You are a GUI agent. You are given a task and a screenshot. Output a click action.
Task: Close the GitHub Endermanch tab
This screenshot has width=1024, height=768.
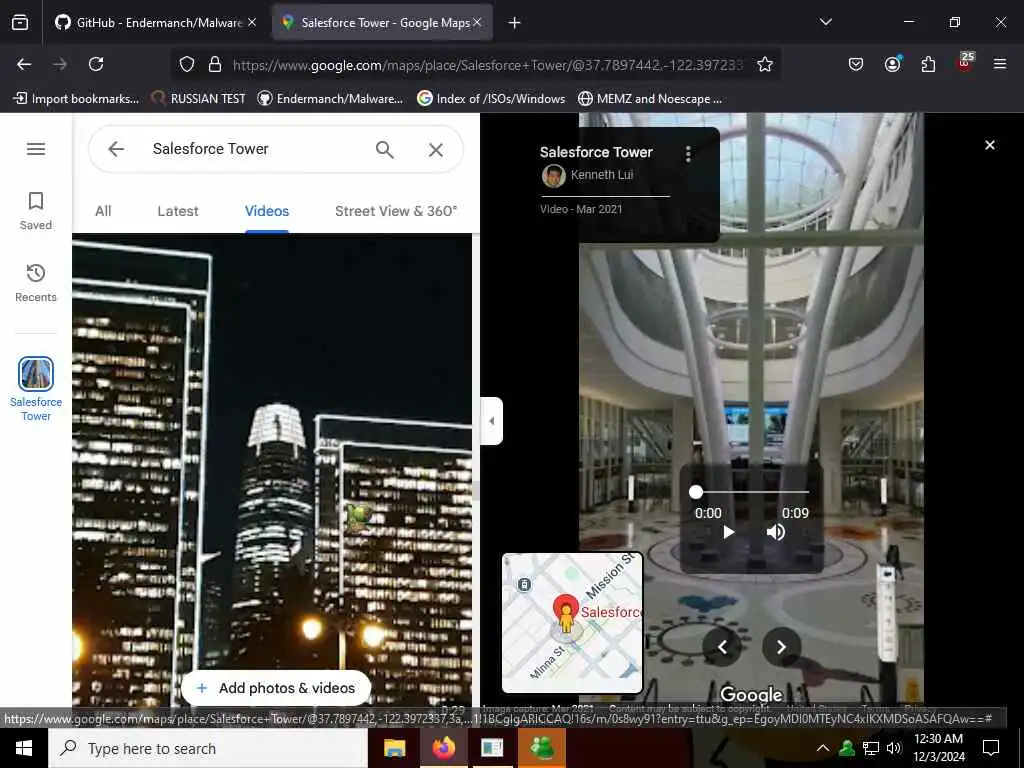click(252, 22)
